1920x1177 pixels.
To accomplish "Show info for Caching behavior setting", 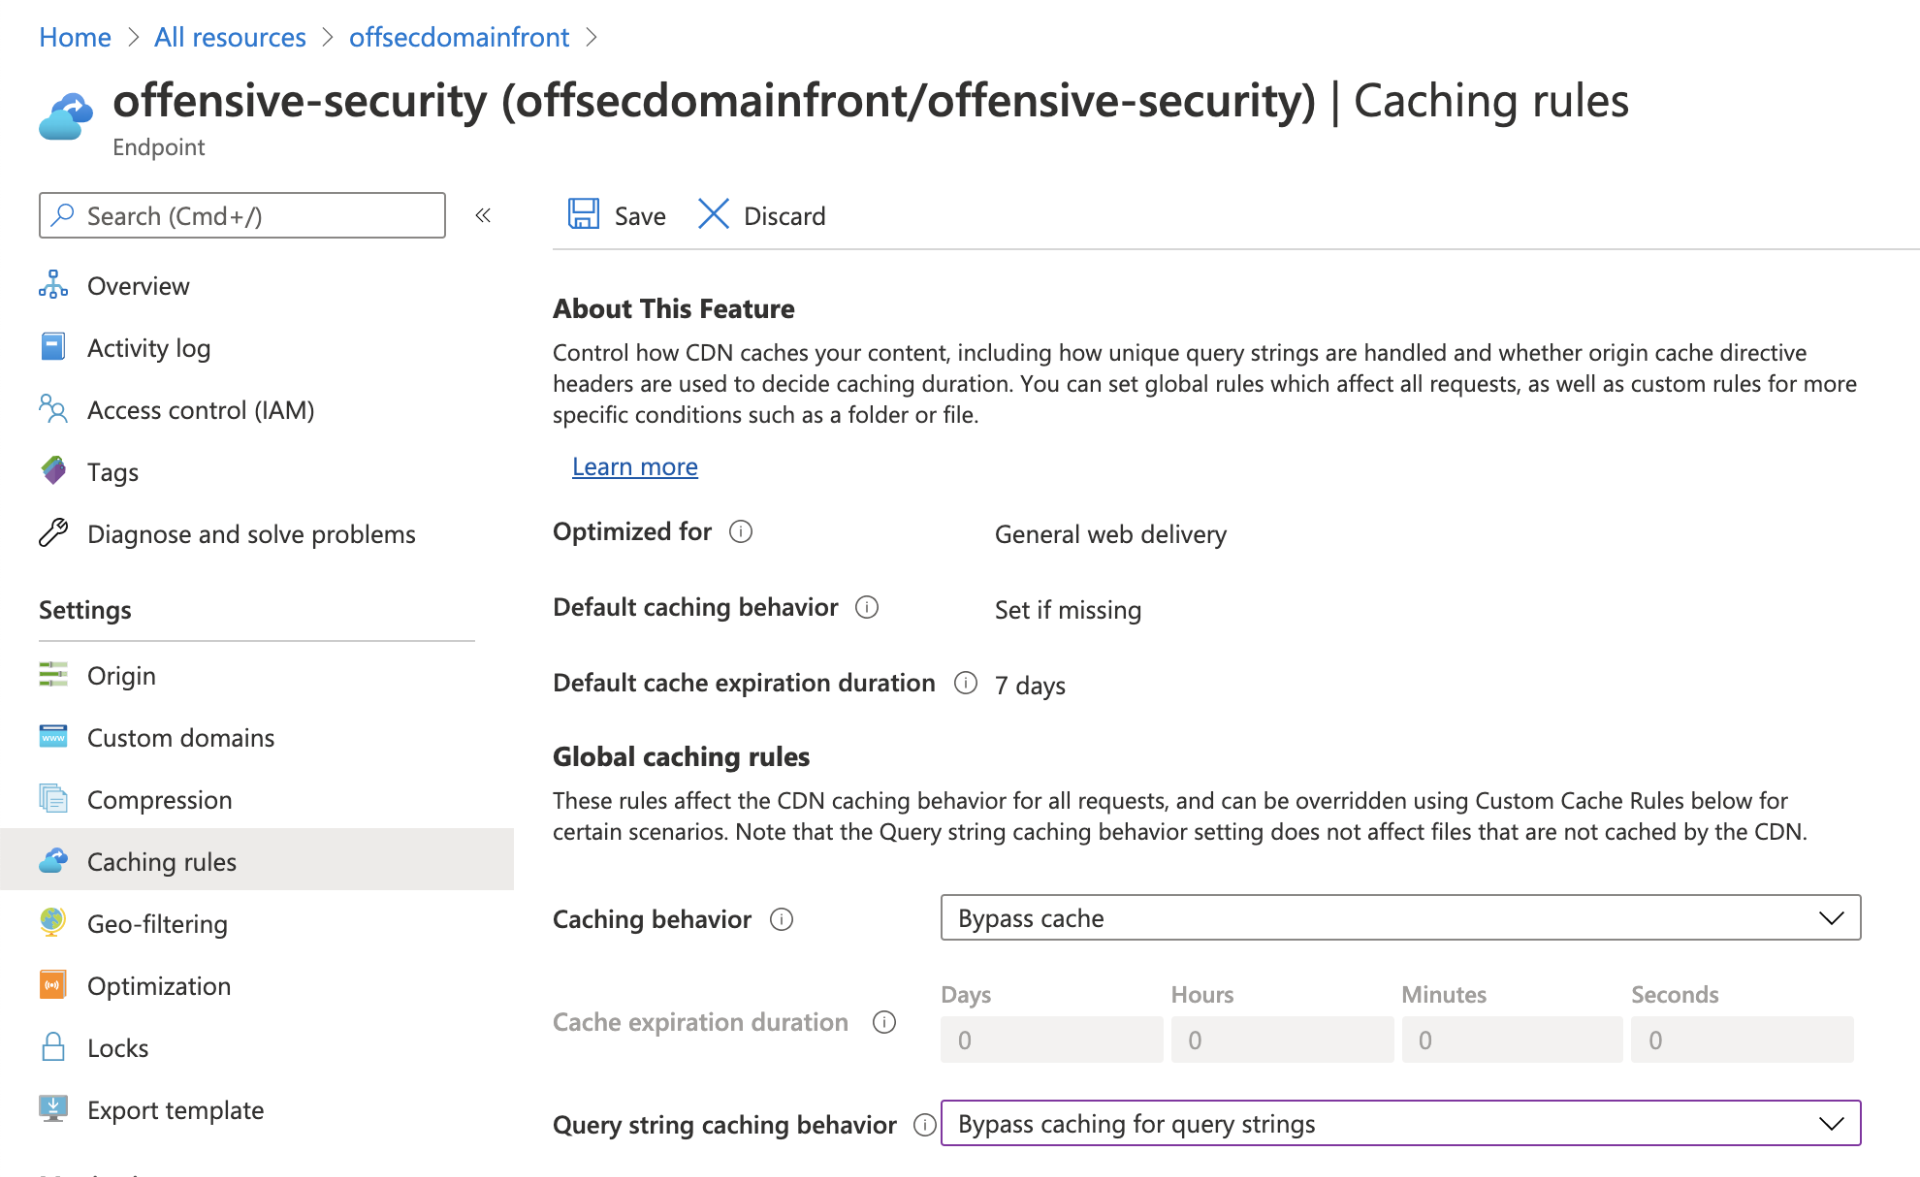I will (782, 919).
